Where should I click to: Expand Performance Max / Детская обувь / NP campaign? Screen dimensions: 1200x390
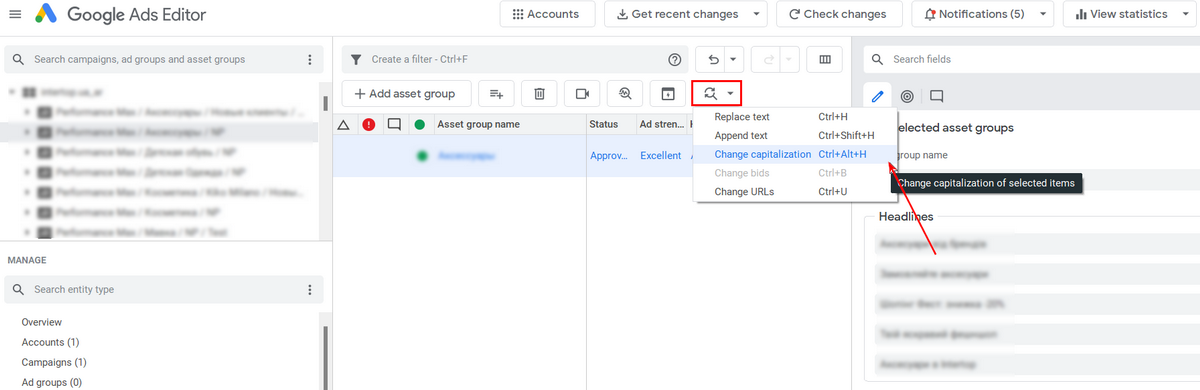27,152
